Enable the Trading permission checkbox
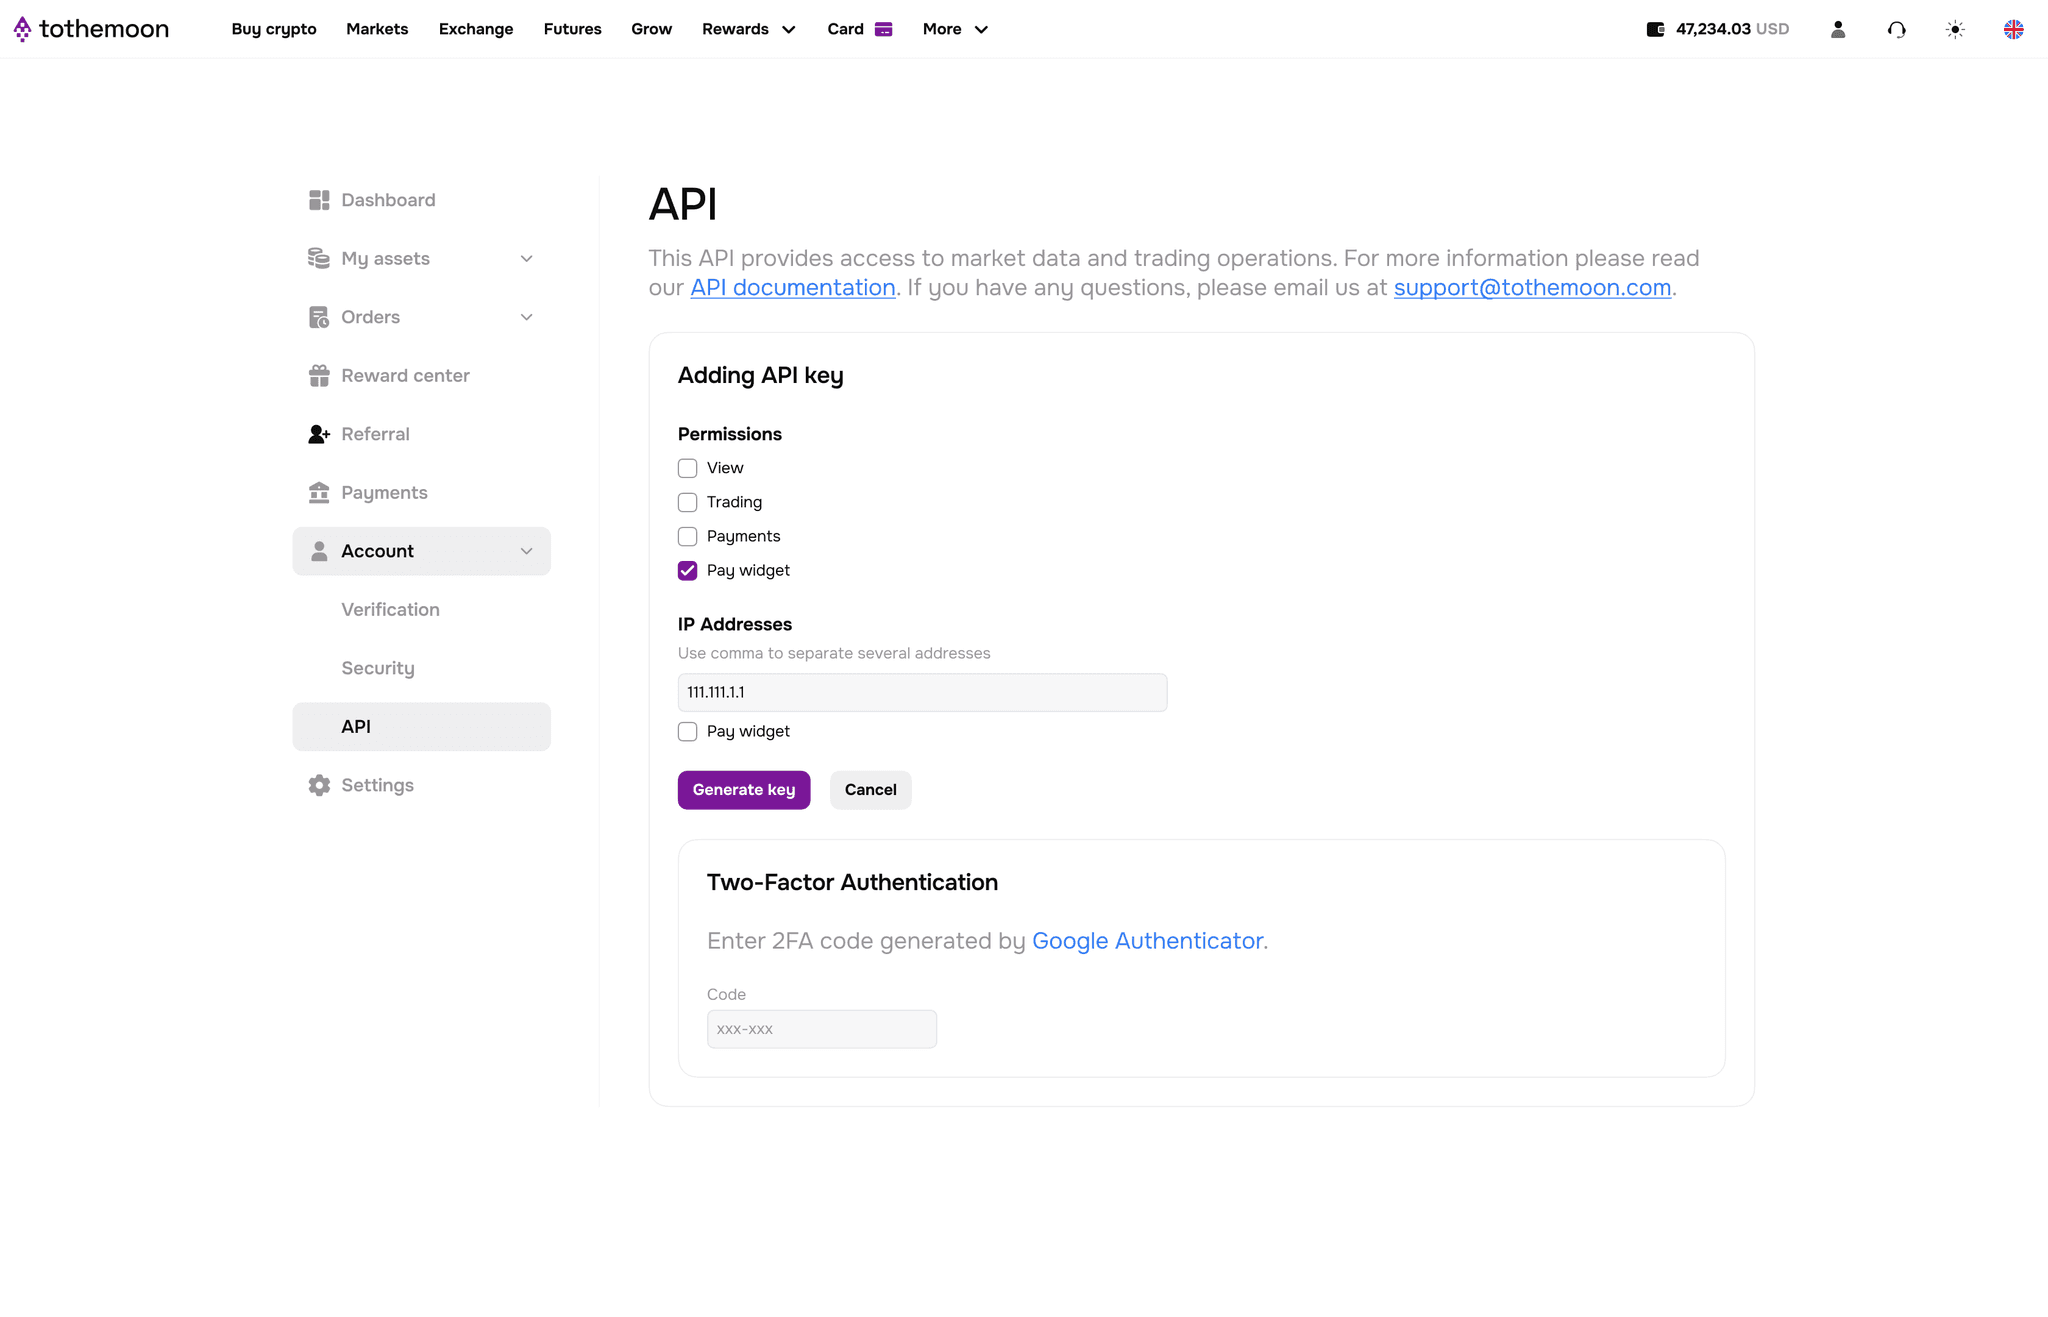Screen dimensions: 2048x1317 pos(687,502)
